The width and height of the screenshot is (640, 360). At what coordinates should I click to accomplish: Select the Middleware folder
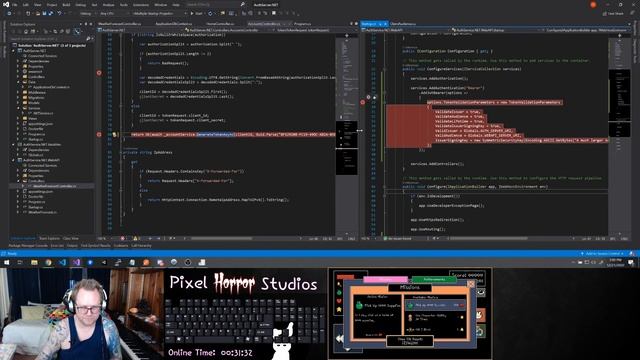click(37, 92)
